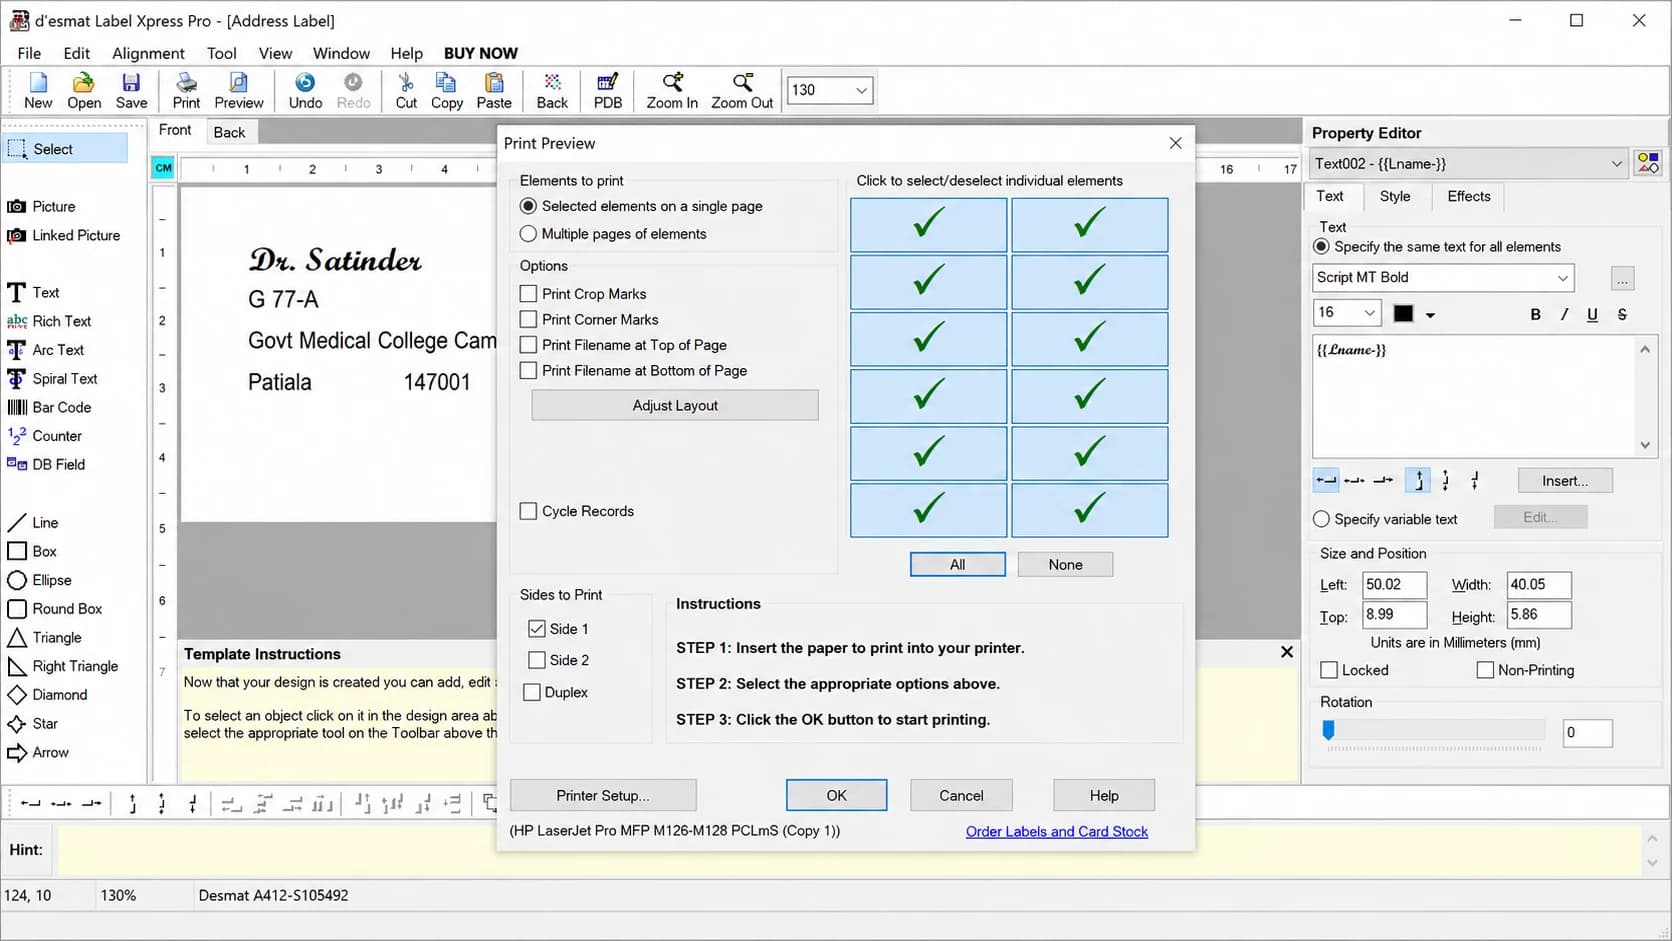Zoom In on the label design
Screen dimensions: 1672x941
[x=672, y=90]
